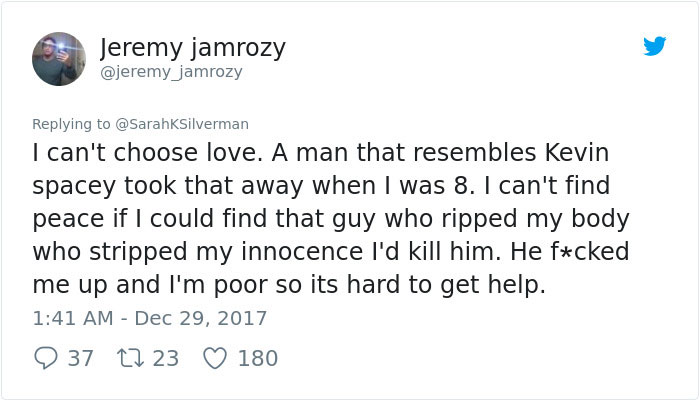The image size is (700, 401).
Task: Open the @jeremy_jamrozy handle link
Action: (172, 72)
